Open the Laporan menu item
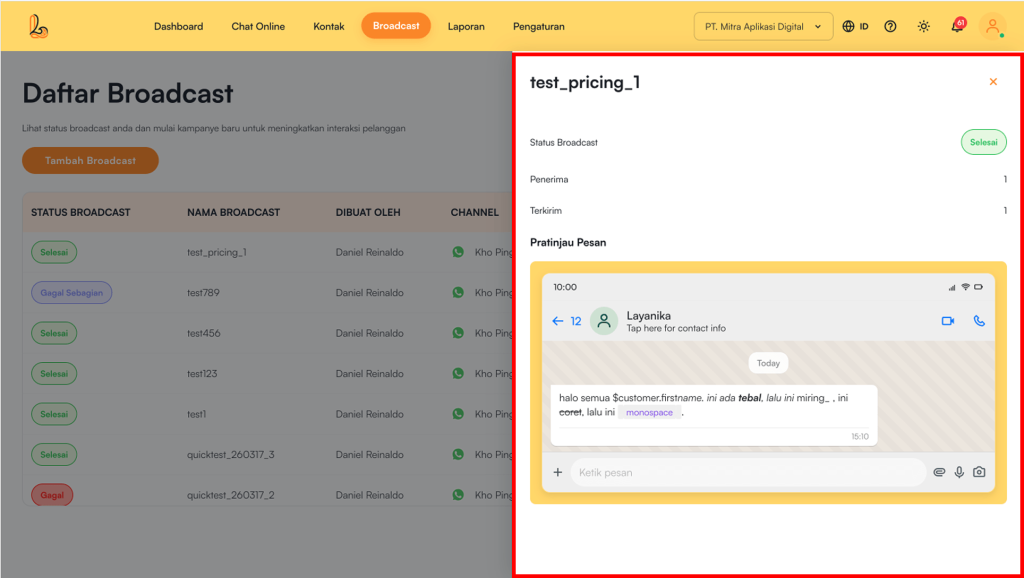 tap(466, 26)
